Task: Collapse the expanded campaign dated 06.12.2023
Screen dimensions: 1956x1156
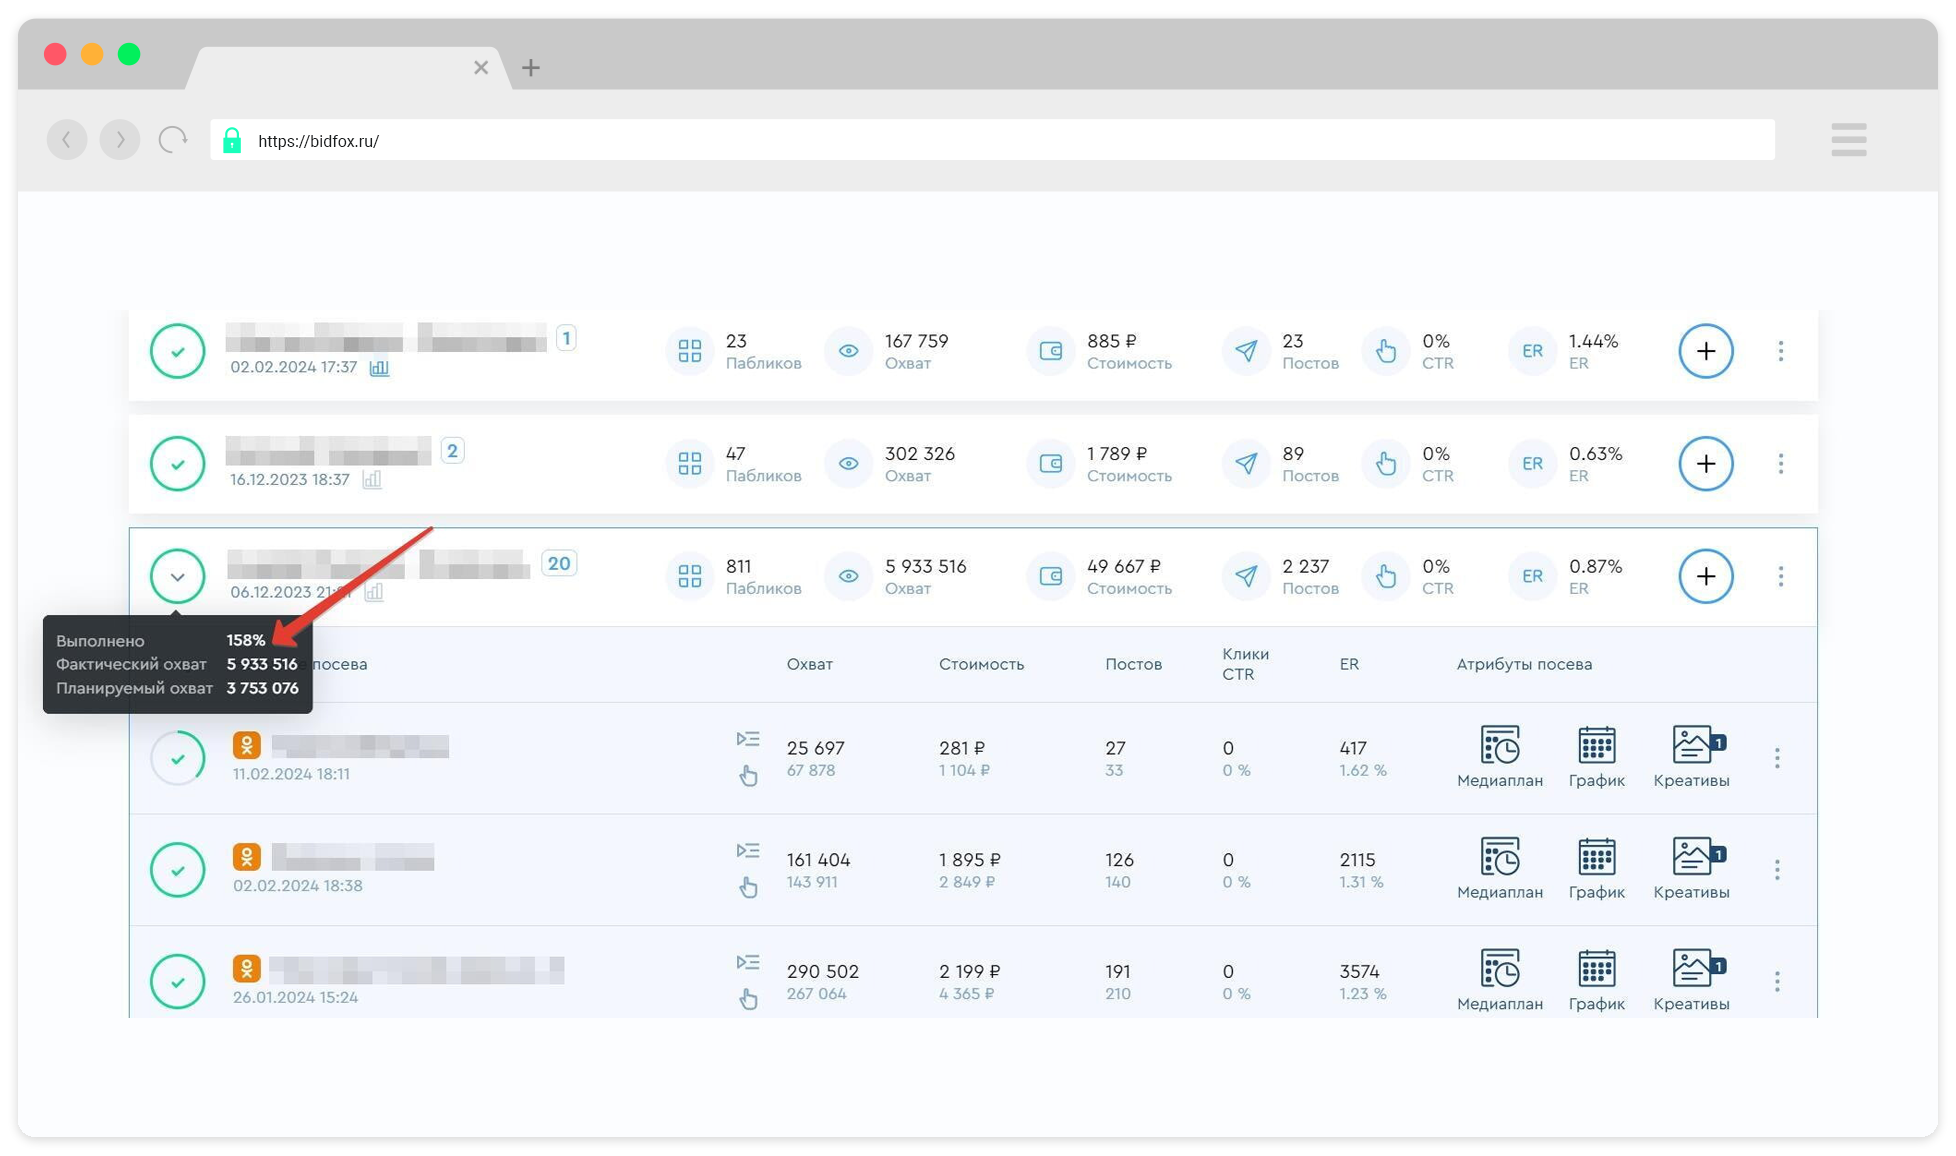Action: pyautogui.click(x=178, y=577)
